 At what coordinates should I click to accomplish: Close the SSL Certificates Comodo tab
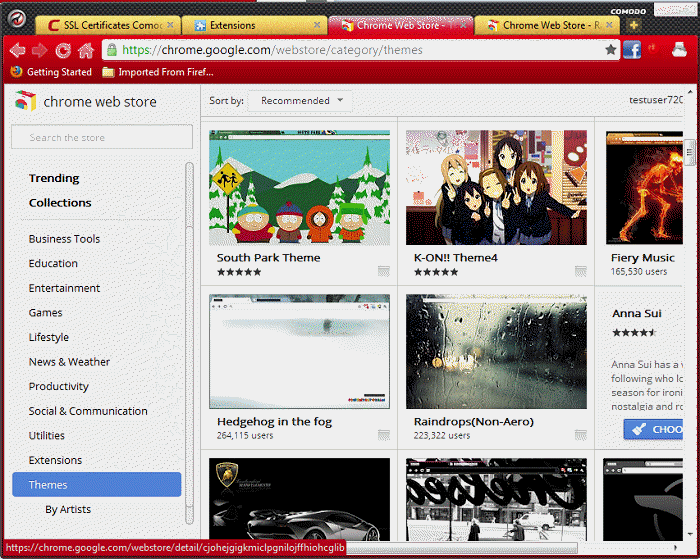point(171,25)
